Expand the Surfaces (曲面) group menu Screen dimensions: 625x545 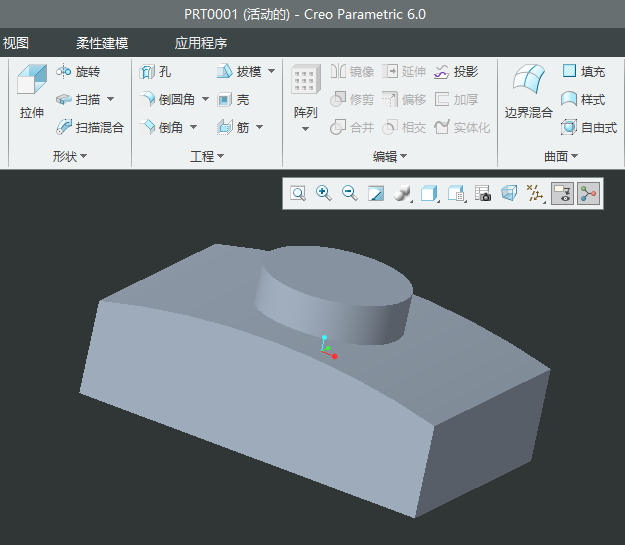point(561,156)
